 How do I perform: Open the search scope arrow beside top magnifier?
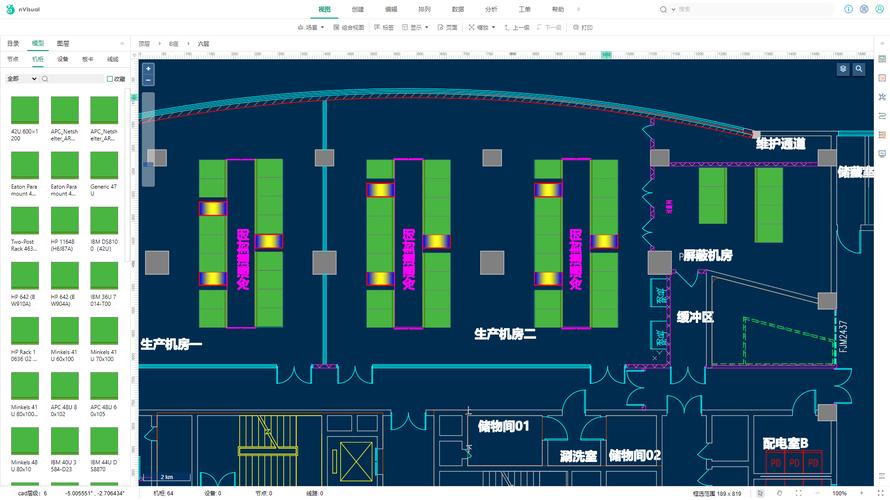[x=673, y=10]
